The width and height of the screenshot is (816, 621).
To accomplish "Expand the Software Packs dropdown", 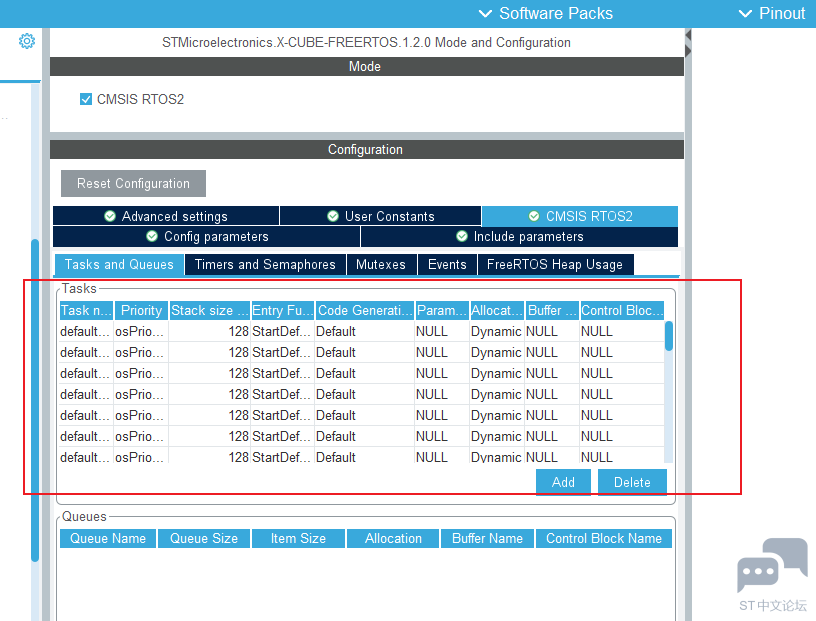I will 545,13.
